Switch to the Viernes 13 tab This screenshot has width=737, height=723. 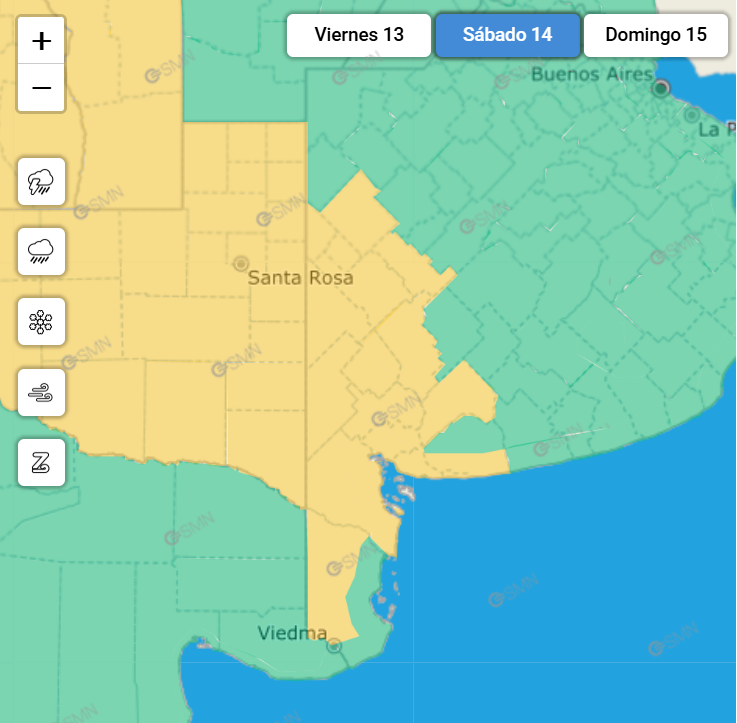pyautogui.click(x=359, y=35)
